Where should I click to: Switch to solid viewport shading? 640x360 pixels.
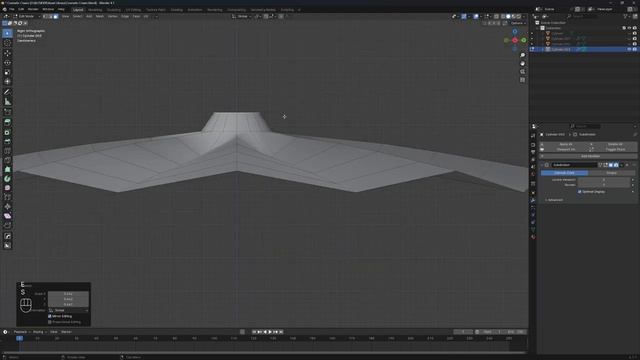coord(508,16)
